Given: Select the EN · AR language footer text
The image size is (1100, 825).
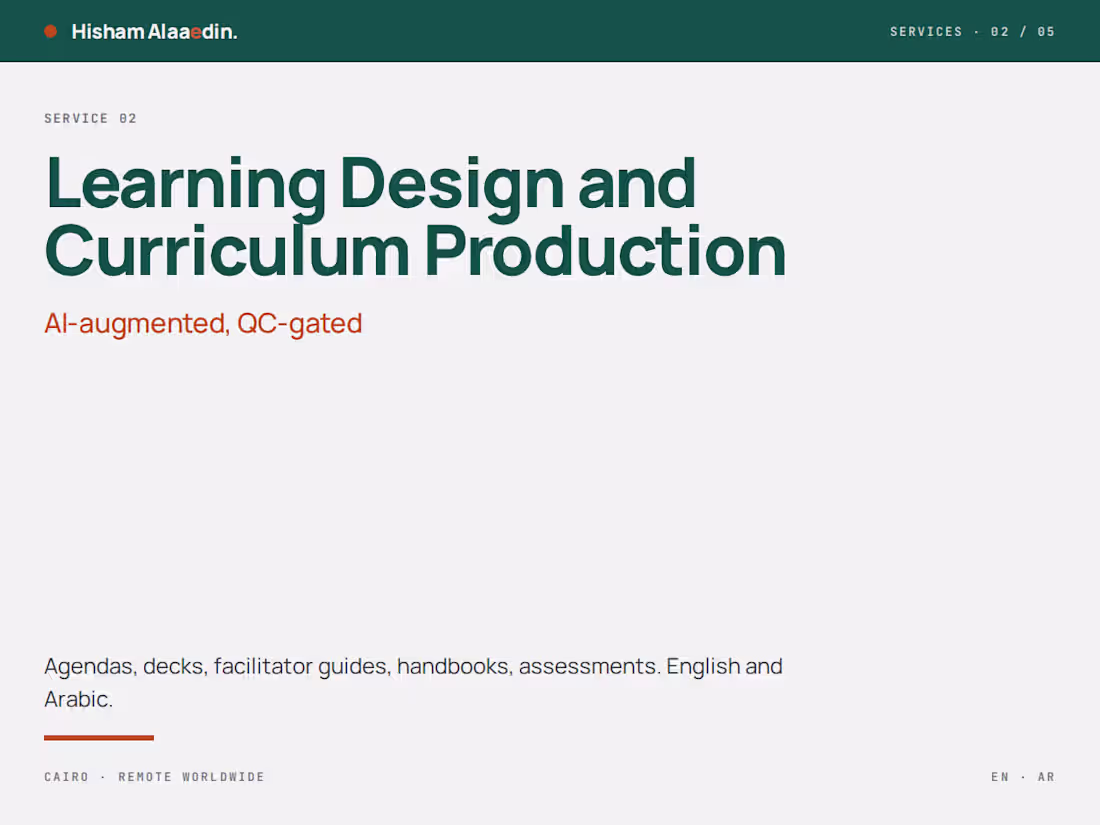Looking at the screenshot, I should tap(1023, 777).
